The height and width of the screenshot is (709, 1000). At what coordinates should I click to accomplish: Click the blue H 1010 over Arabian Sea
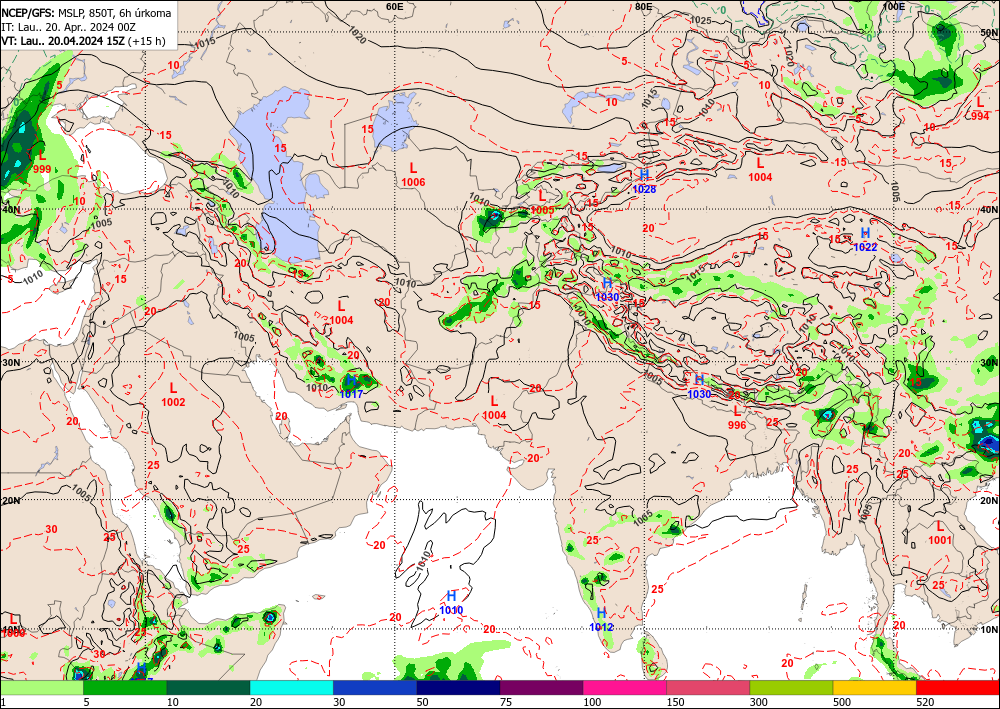tap(452, 603)
